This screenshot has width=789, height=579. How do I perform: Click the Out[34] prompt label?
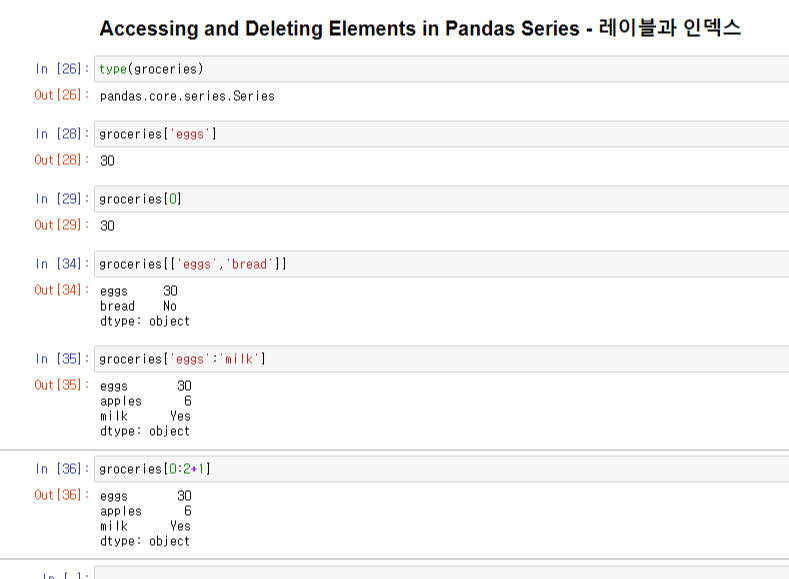coord(61,290)
